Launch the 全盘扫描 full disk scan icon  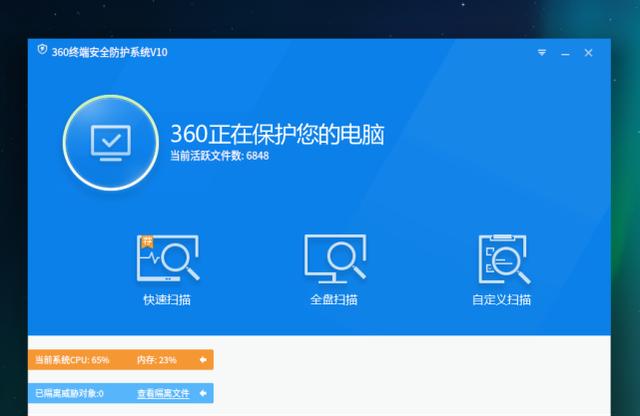point(335,258)
